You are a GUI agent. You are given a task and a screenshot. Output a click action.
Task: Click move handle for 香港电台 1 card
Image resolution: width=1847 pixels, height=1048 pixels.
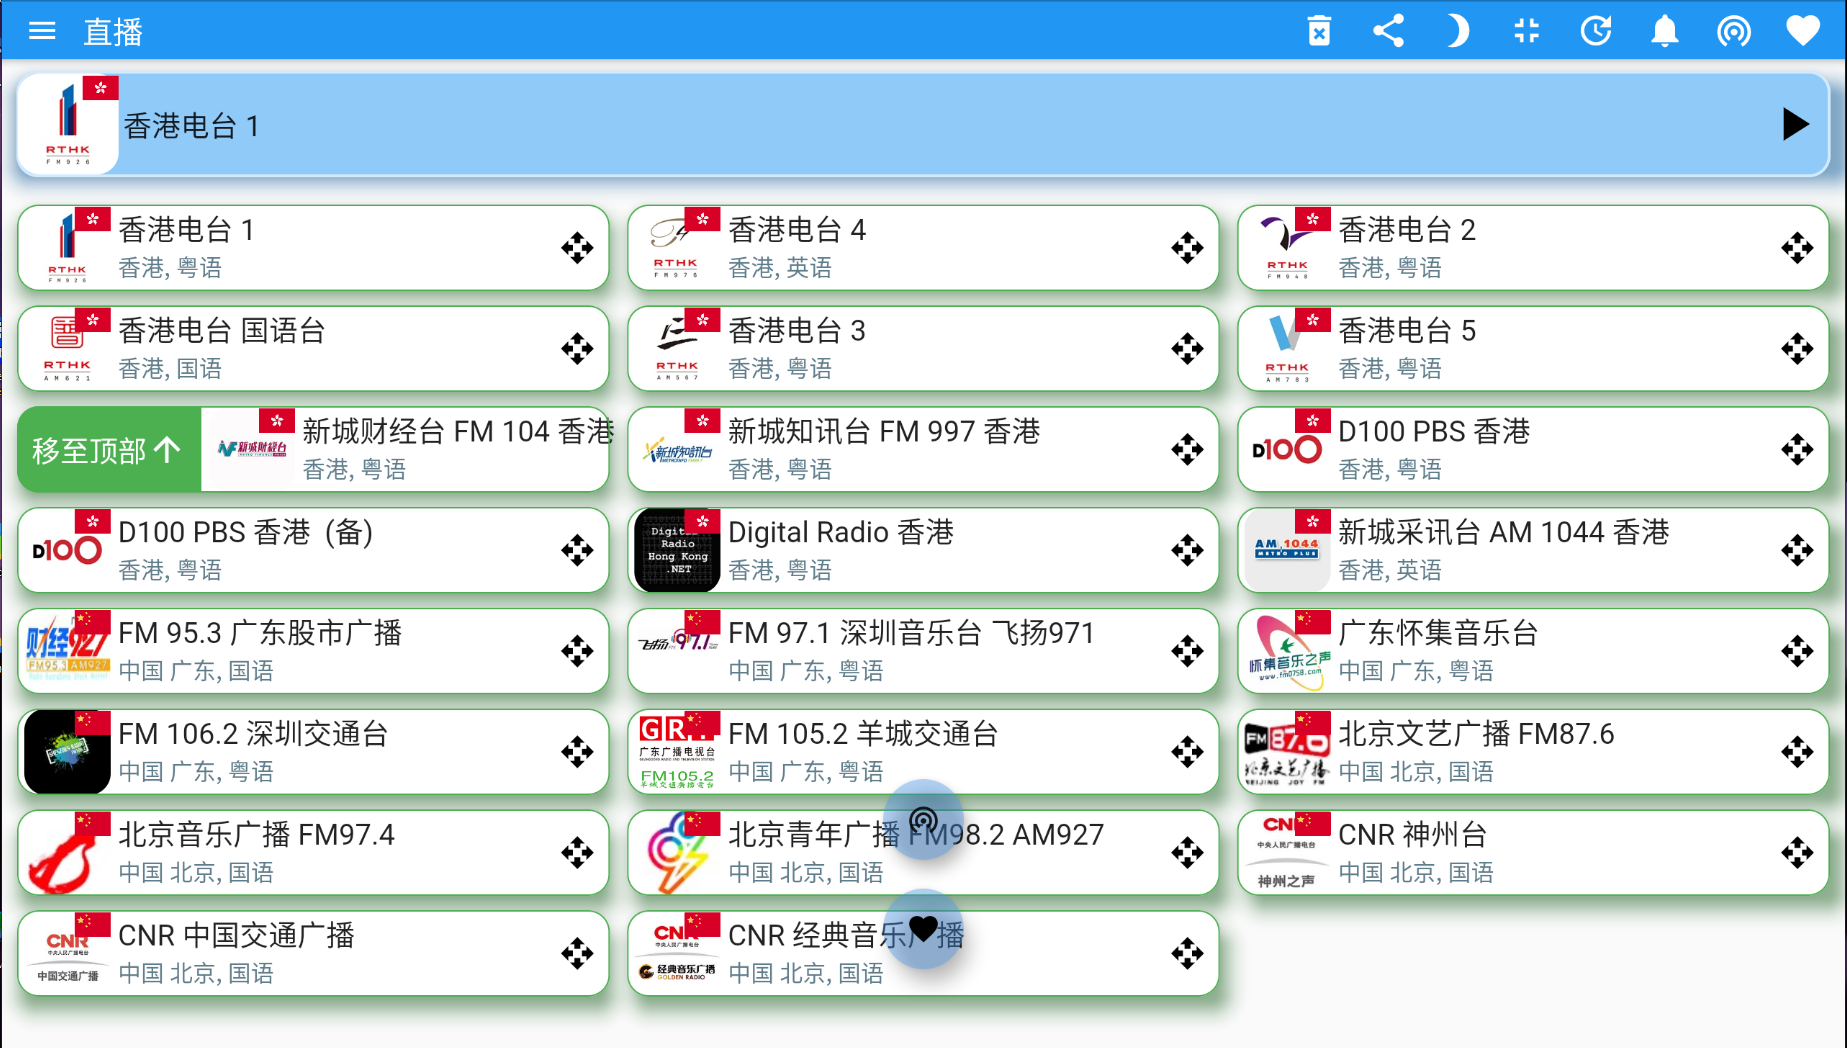(577, 248)
